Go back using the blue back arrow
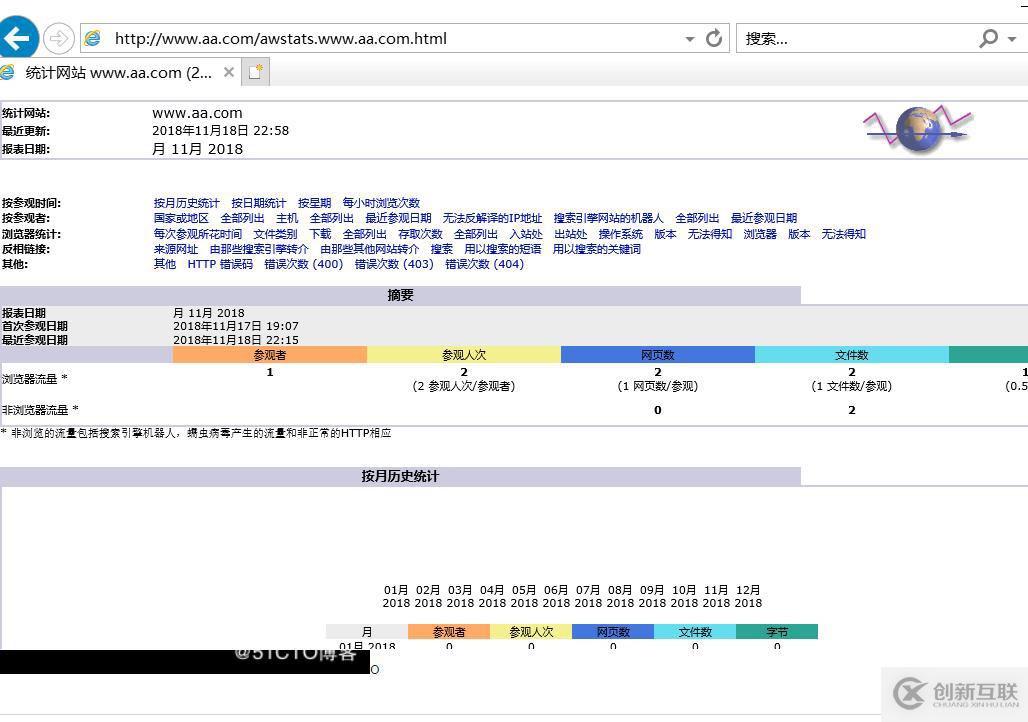Viewport: 1028px width, 722px height. [x=17, y=37]
